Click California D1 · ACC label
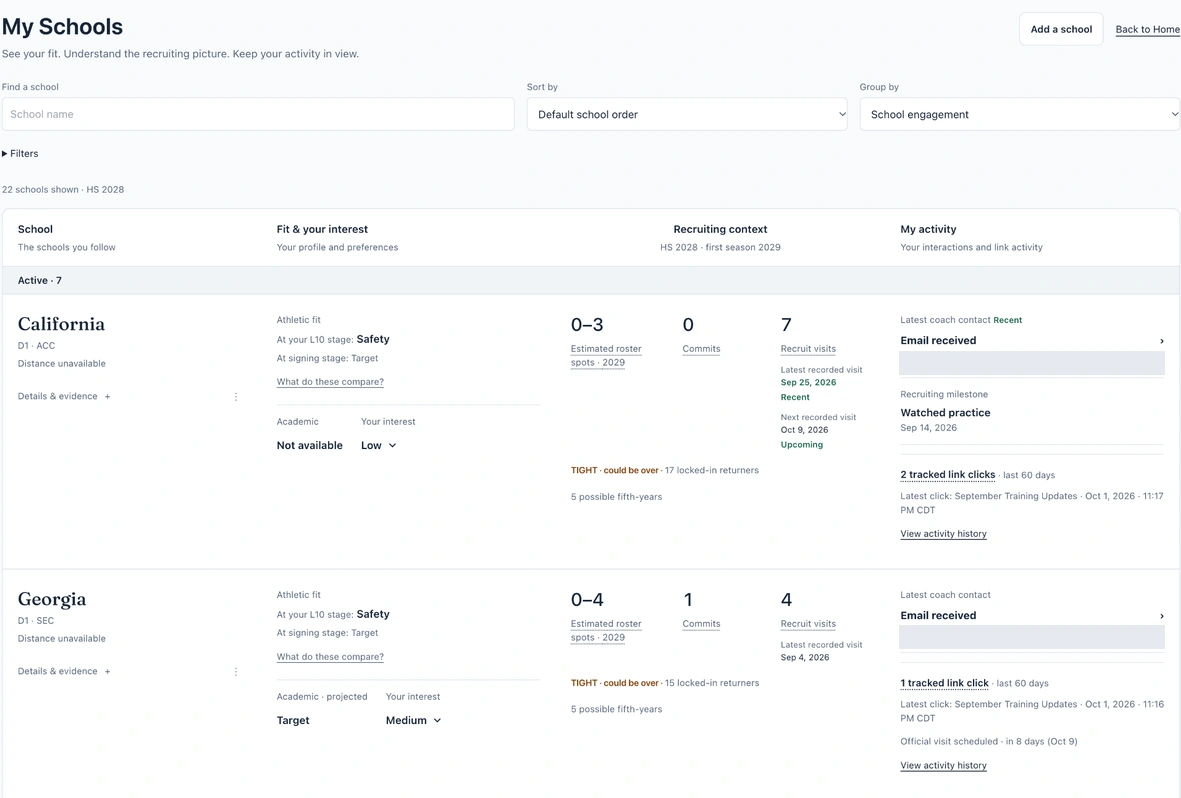This screenshot has width=1181, height=798. (x=36, y=346)
